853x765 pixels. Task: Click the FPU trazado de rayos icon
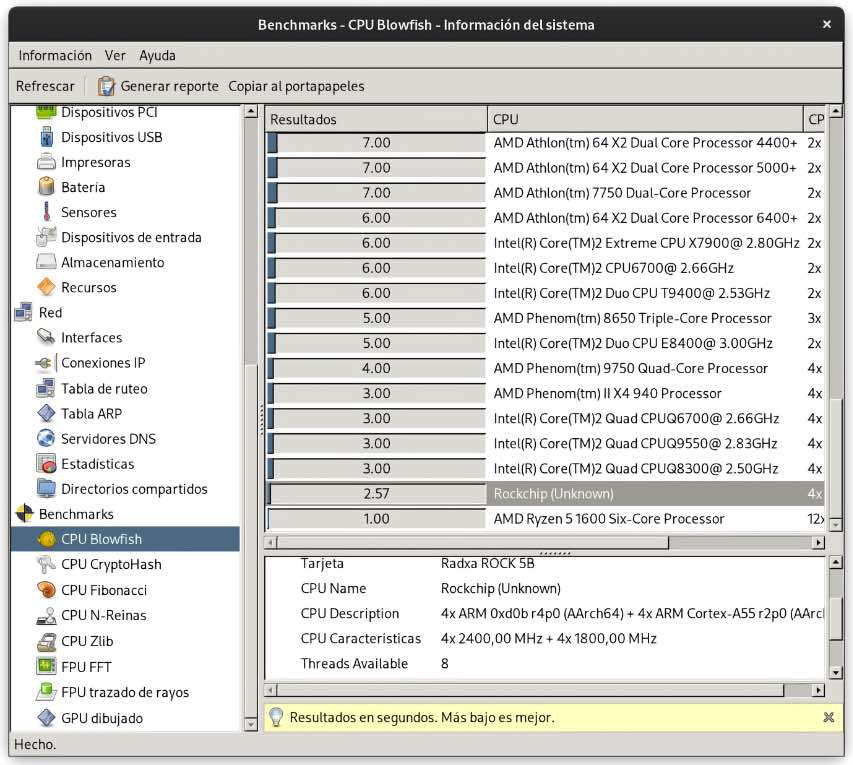[46, 692]
